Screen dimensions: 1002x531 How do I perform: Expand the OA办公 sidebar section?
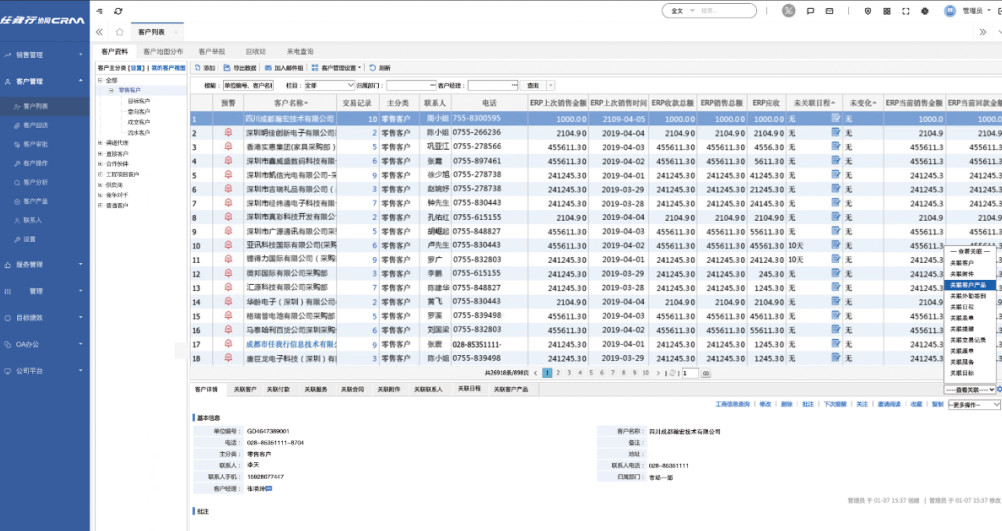[x=43, y=344]
